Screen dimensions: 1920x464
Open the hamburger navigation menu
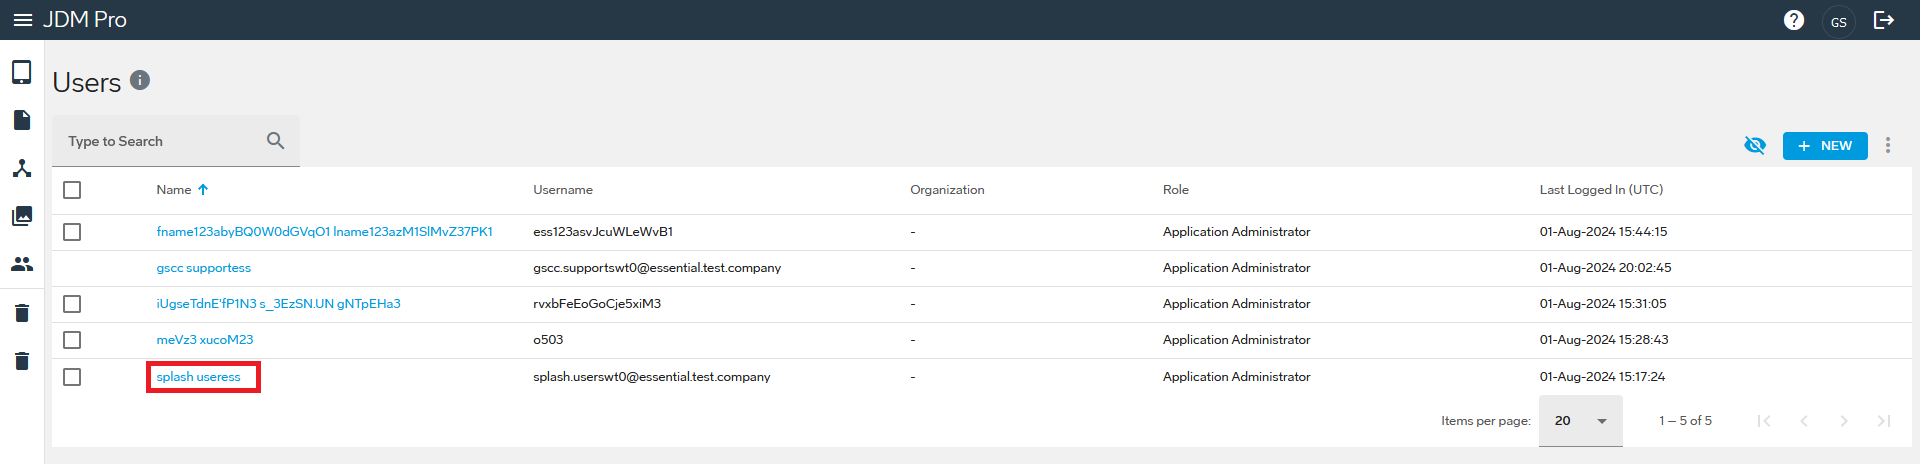pos(23,20)
